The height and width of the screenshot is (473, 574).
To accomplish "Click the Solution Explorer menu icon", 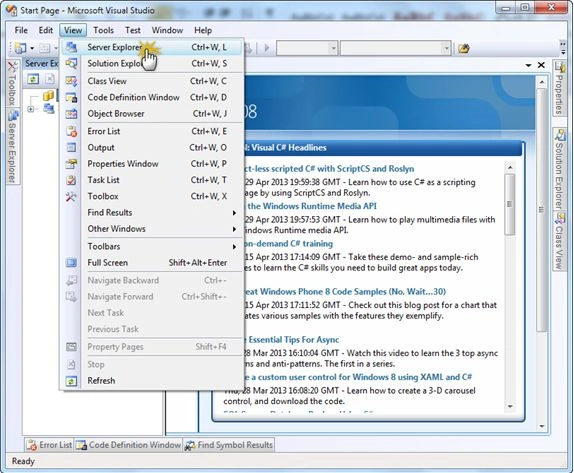I will coord(71,63).
